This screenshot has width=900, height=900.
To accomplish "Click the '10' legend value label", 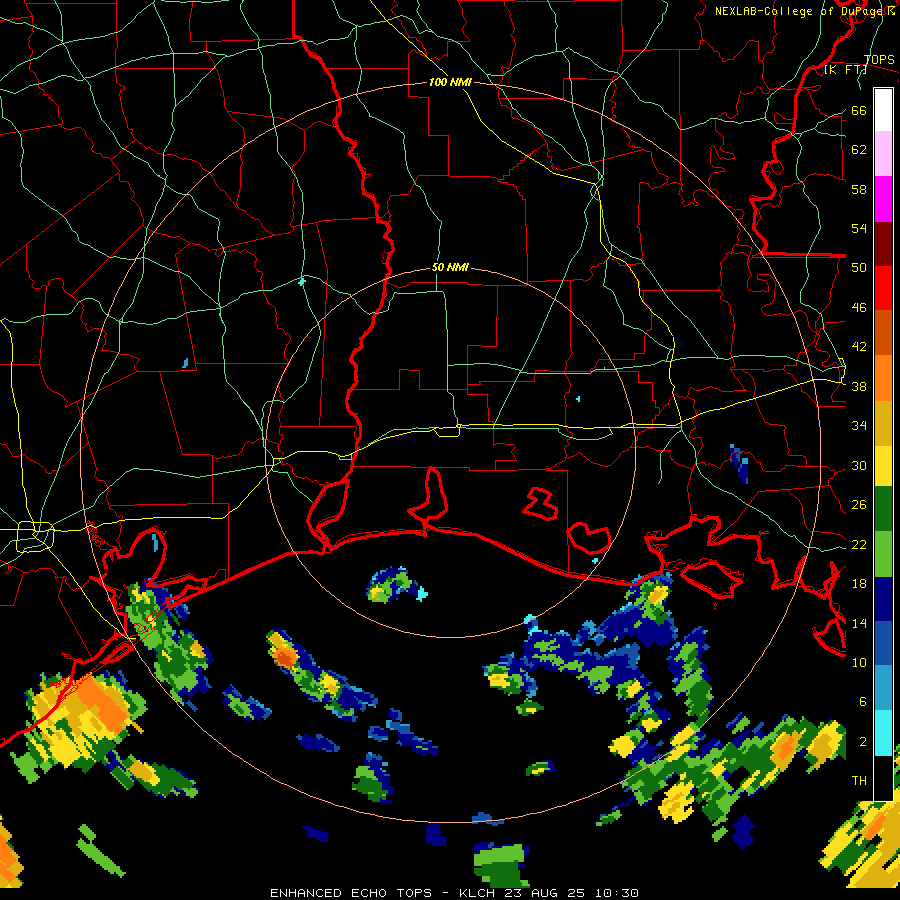I will pos(859,662).
